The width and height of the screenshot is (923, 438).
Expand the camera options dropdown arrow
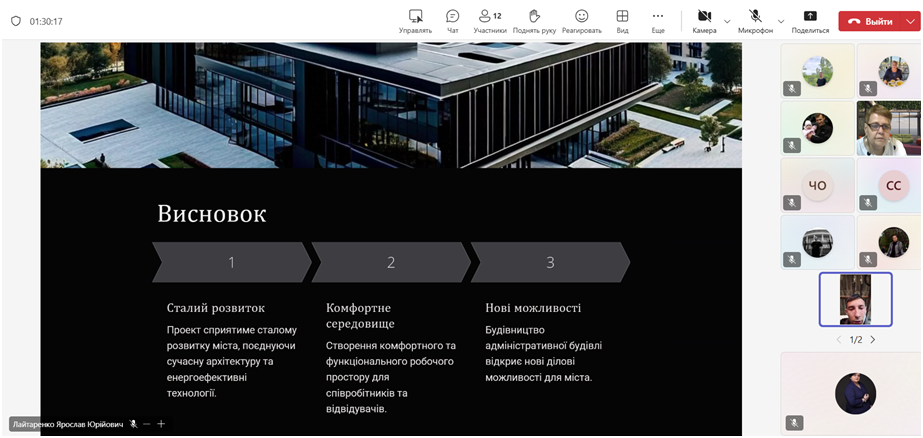(727, 21)
